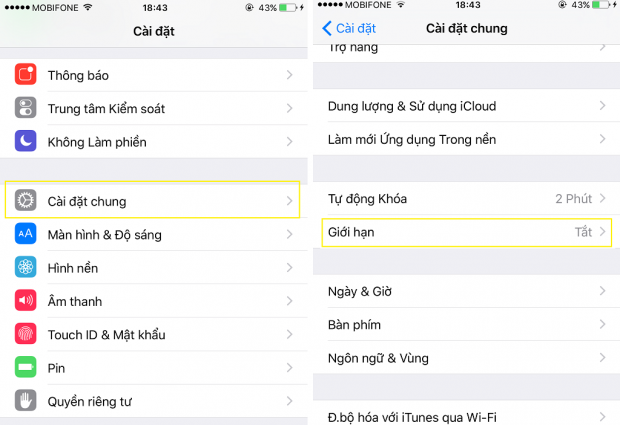Choose Ngôn ngữ & Vùng row
620x425 pixels.
tap(467, 358)
